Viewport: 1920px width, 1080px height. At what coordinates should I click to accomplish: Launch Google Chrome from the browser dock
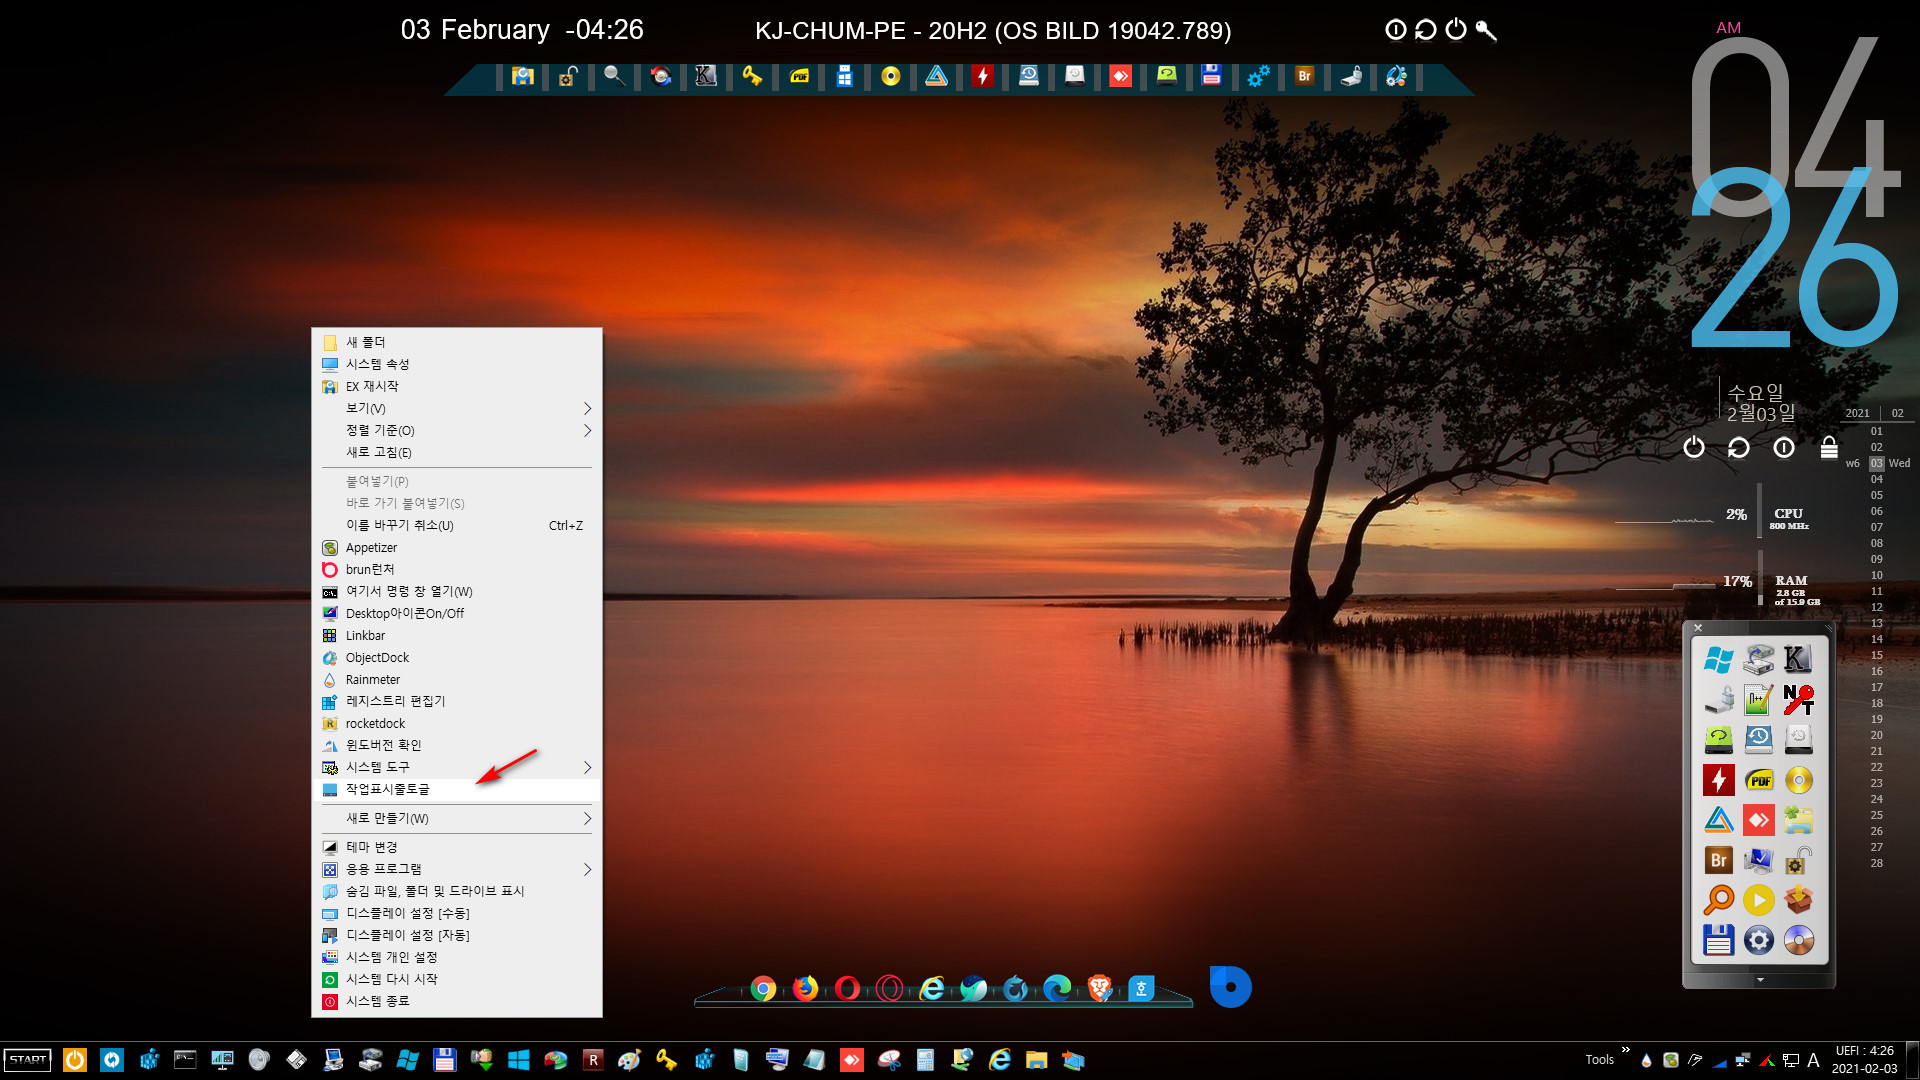[x=763, y=989]
